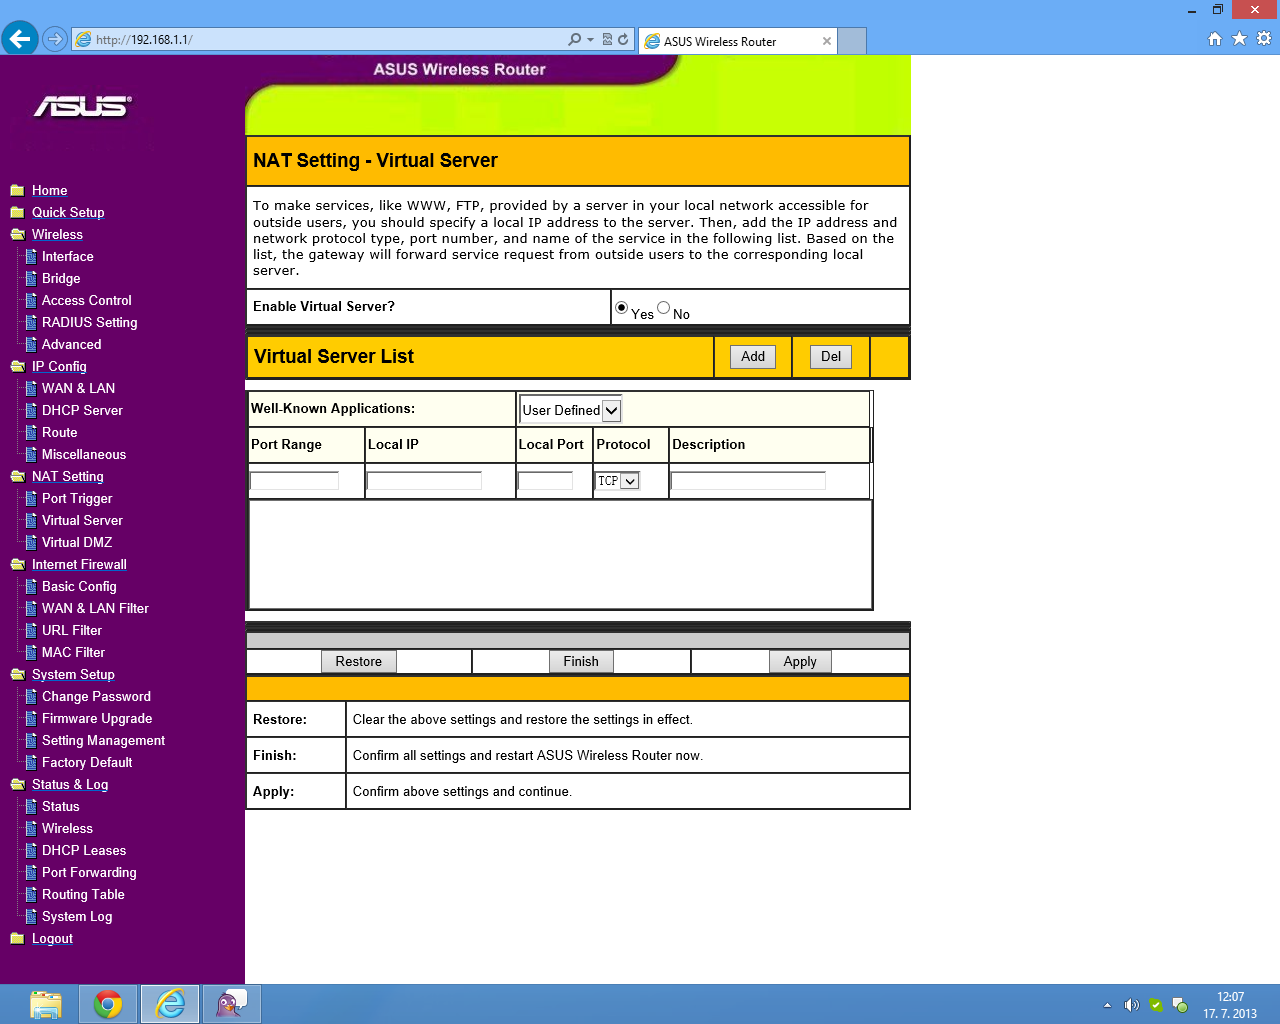Open the Internet Firewall menu section
The image size is (1280, 1024).
79,564
